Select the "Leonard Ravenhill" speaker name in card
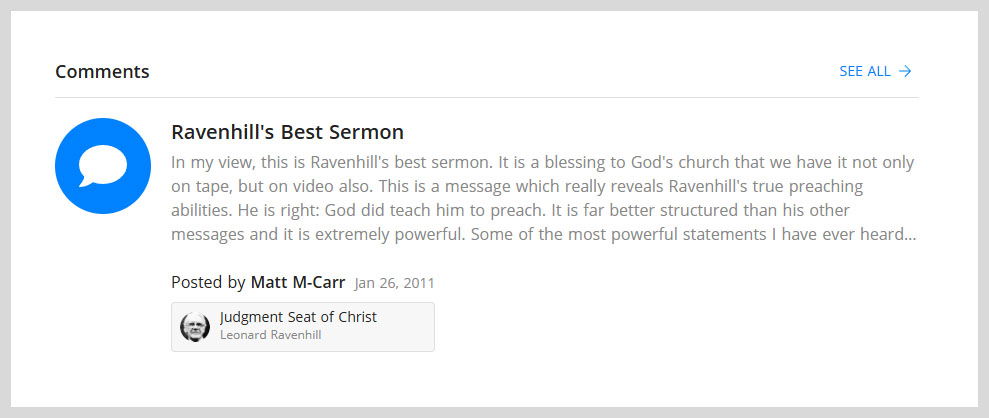Viewport: 989px width, 418px height. 270,335
